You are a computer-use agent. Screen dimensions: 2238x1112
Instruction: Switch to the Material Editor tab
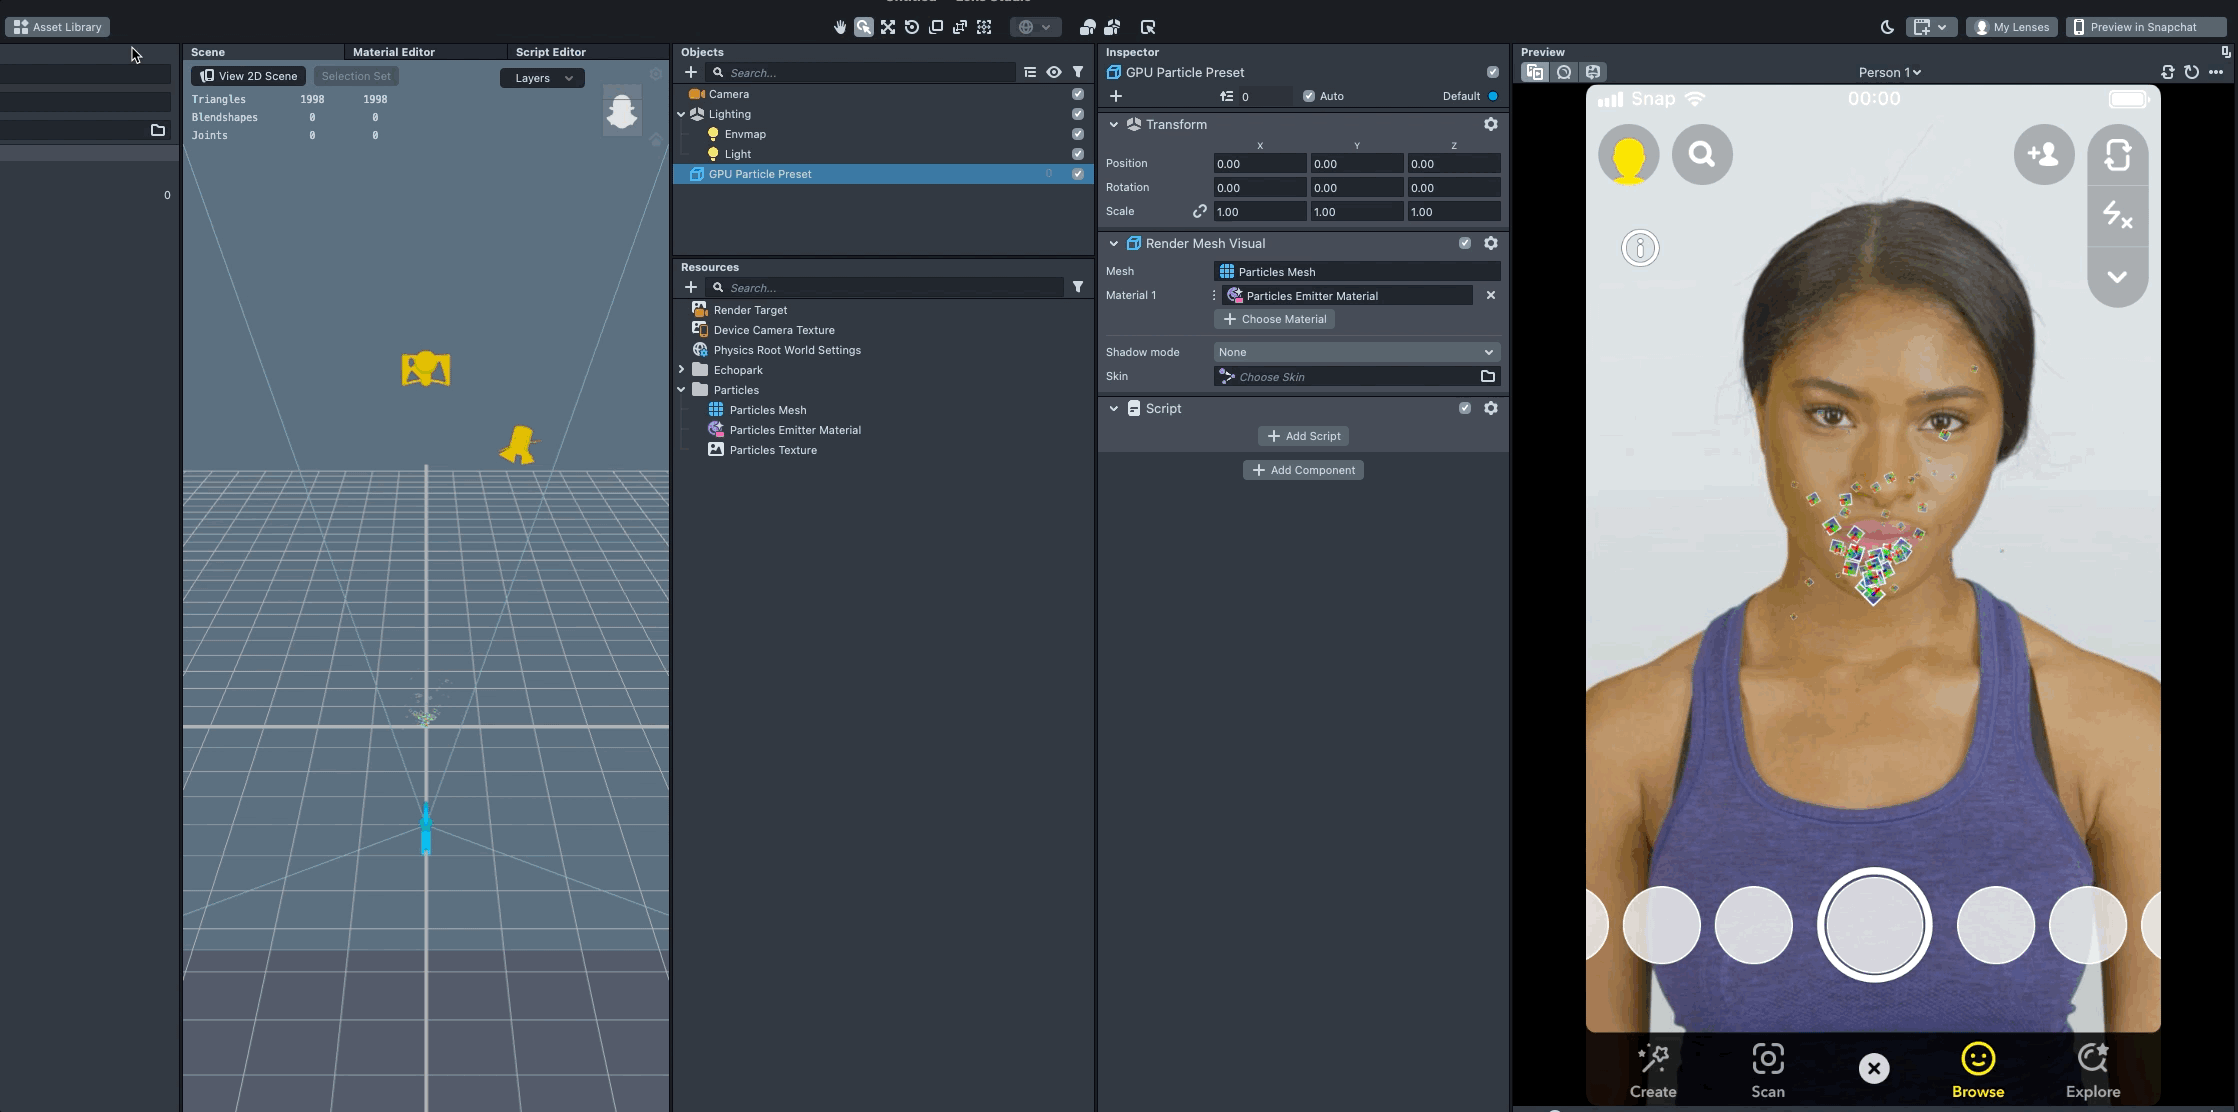coord(393,52)
